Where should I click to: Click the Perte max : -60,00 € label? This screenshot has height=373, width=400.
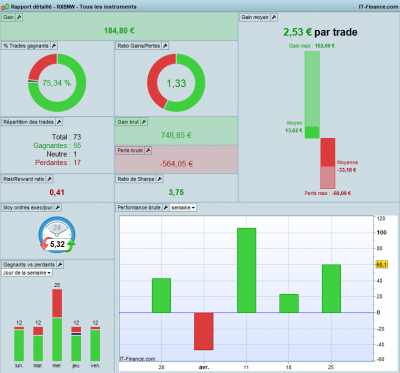[x=328, y=193]
